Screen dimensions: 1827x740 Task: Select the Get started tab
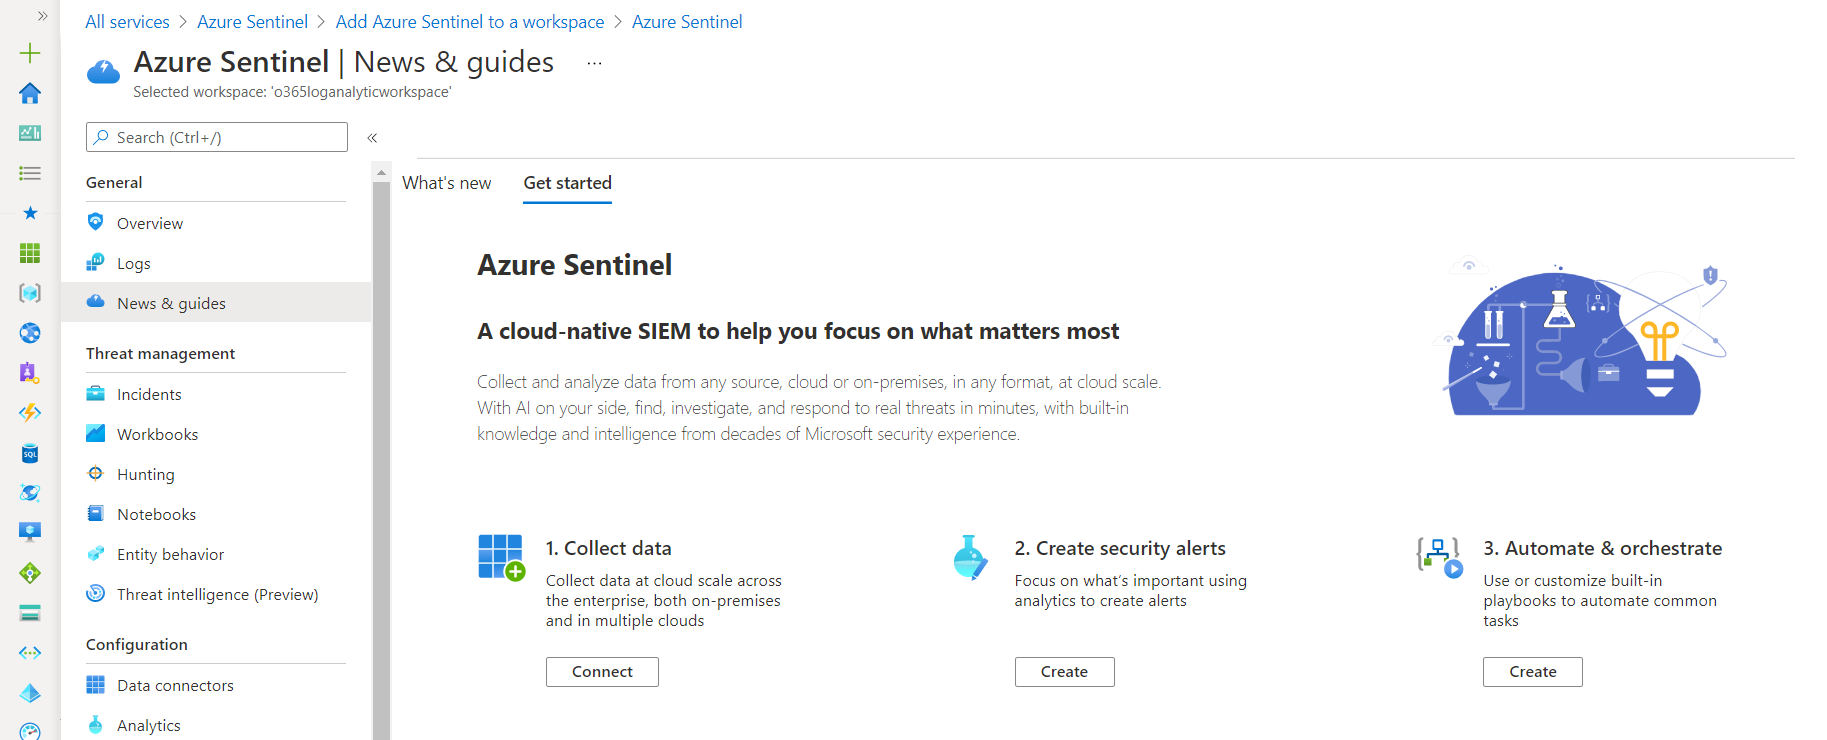tap(567, 183)
